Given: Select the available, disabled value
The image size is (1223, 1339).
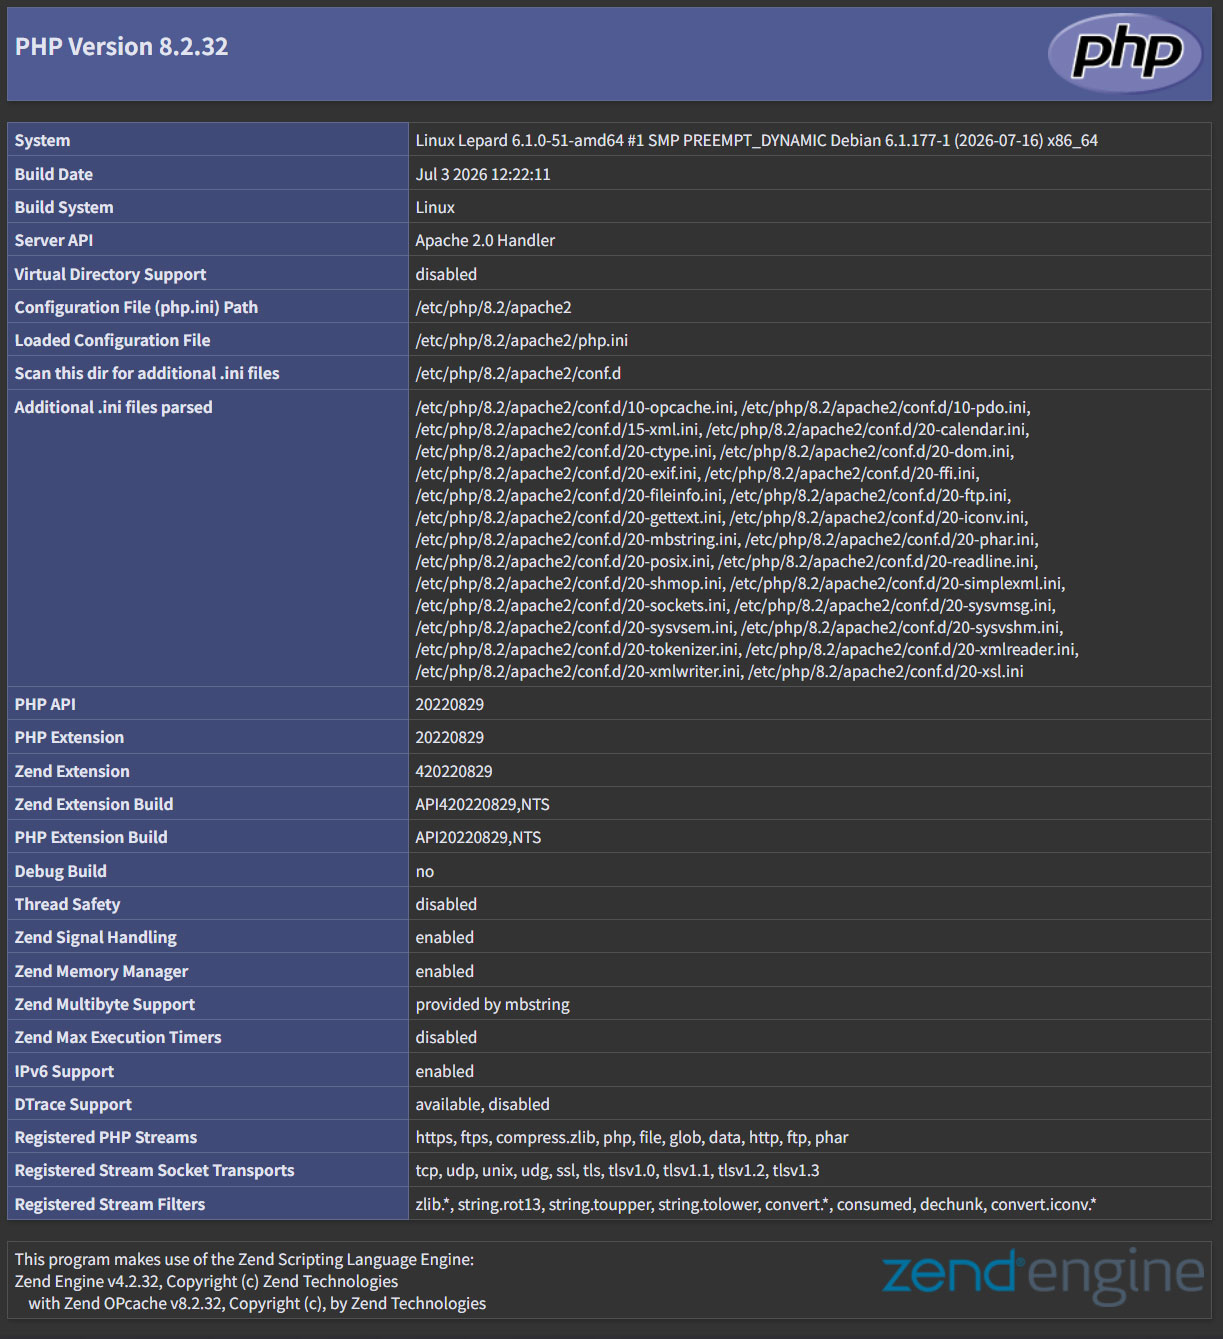Looking at the screenshot, I should 483,1104.
